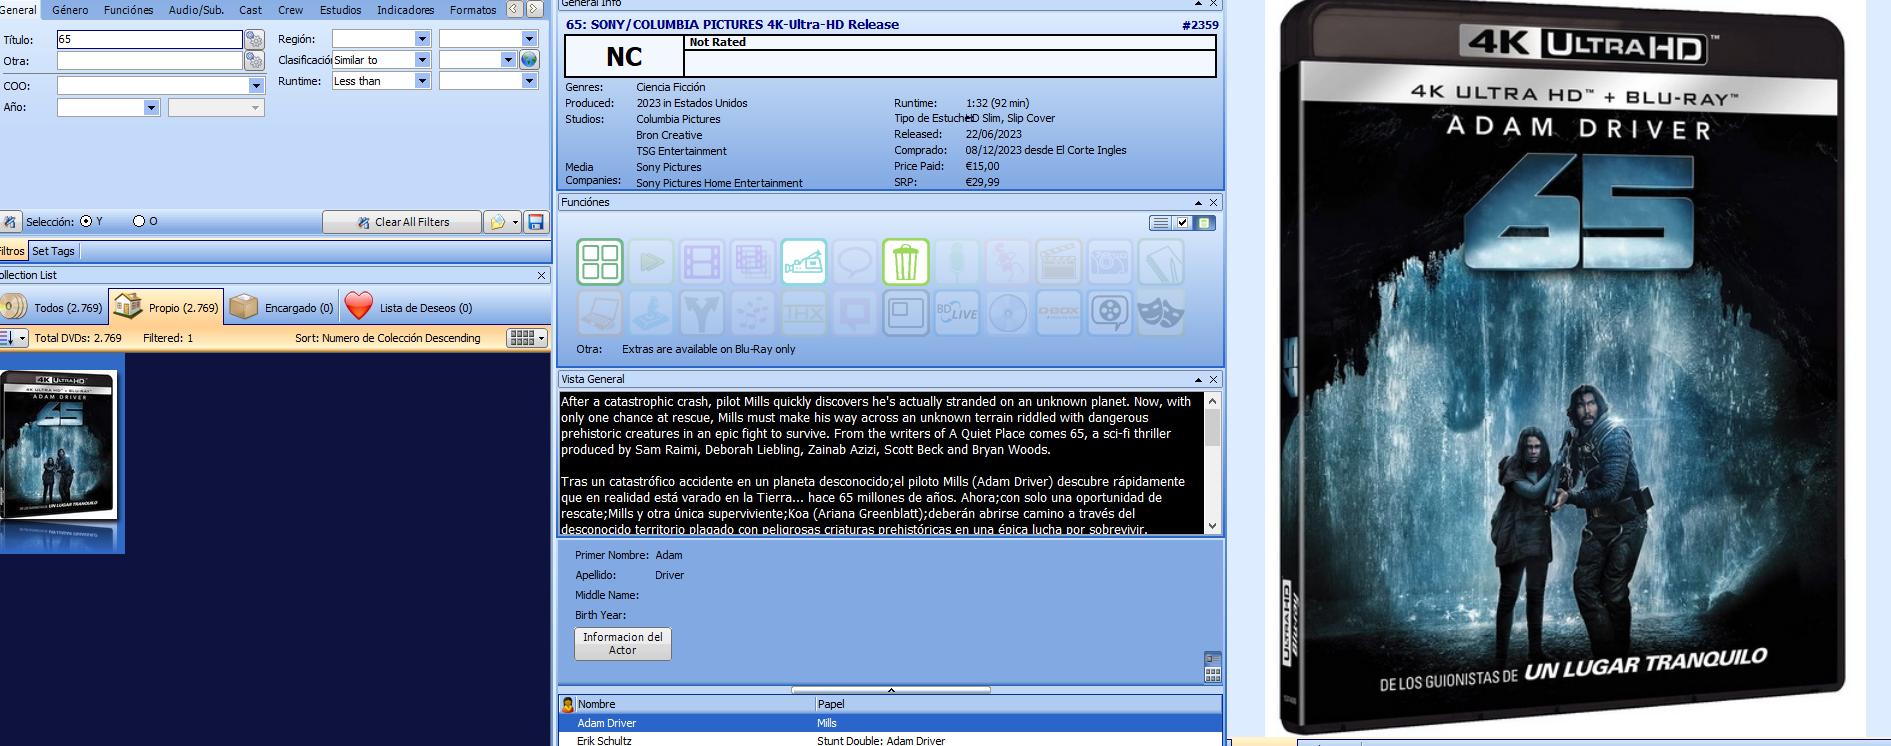Open the Similar to classification dropdown
1891x746 pixels.
pos(422,60)
